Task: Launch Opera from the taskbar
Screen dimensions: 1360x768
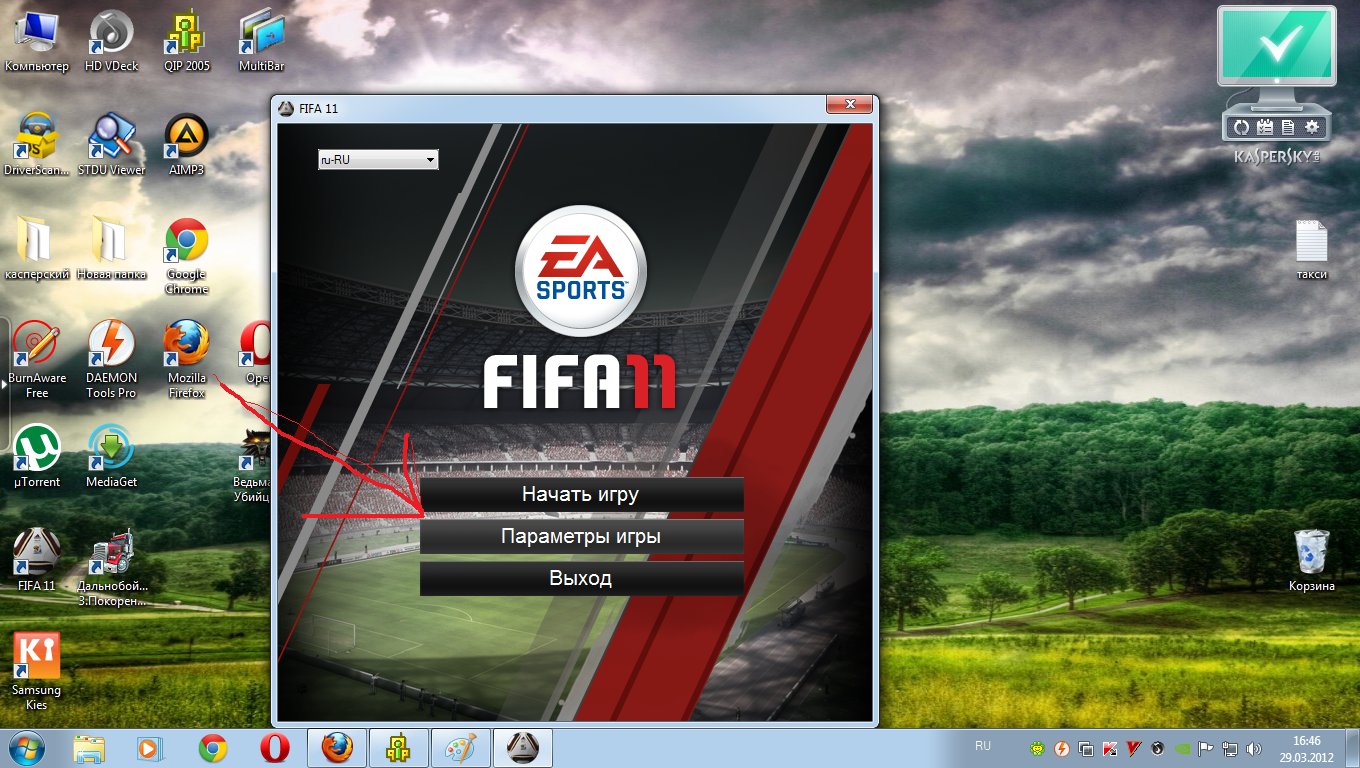Action: tap(274, 748)
